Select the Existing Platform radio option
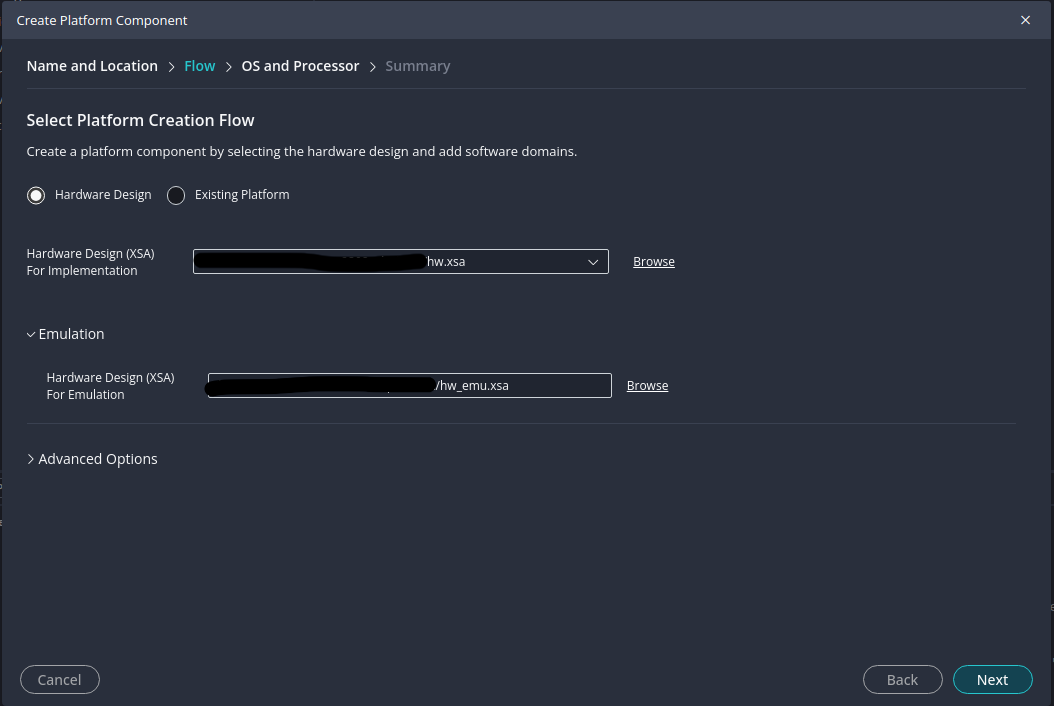Viewport: 1054px width, 706px height. 176,195
